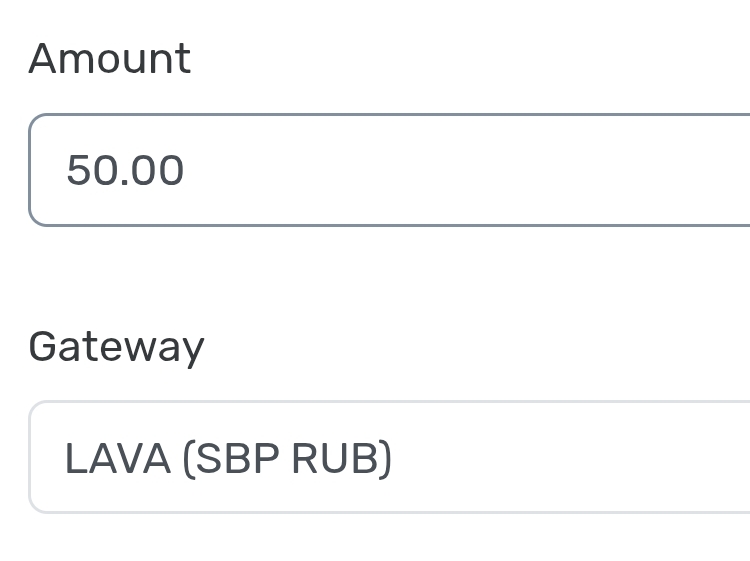The image size is (750, 561).
Task: Select the field below the Amount label
Action: tap(390, 170)
